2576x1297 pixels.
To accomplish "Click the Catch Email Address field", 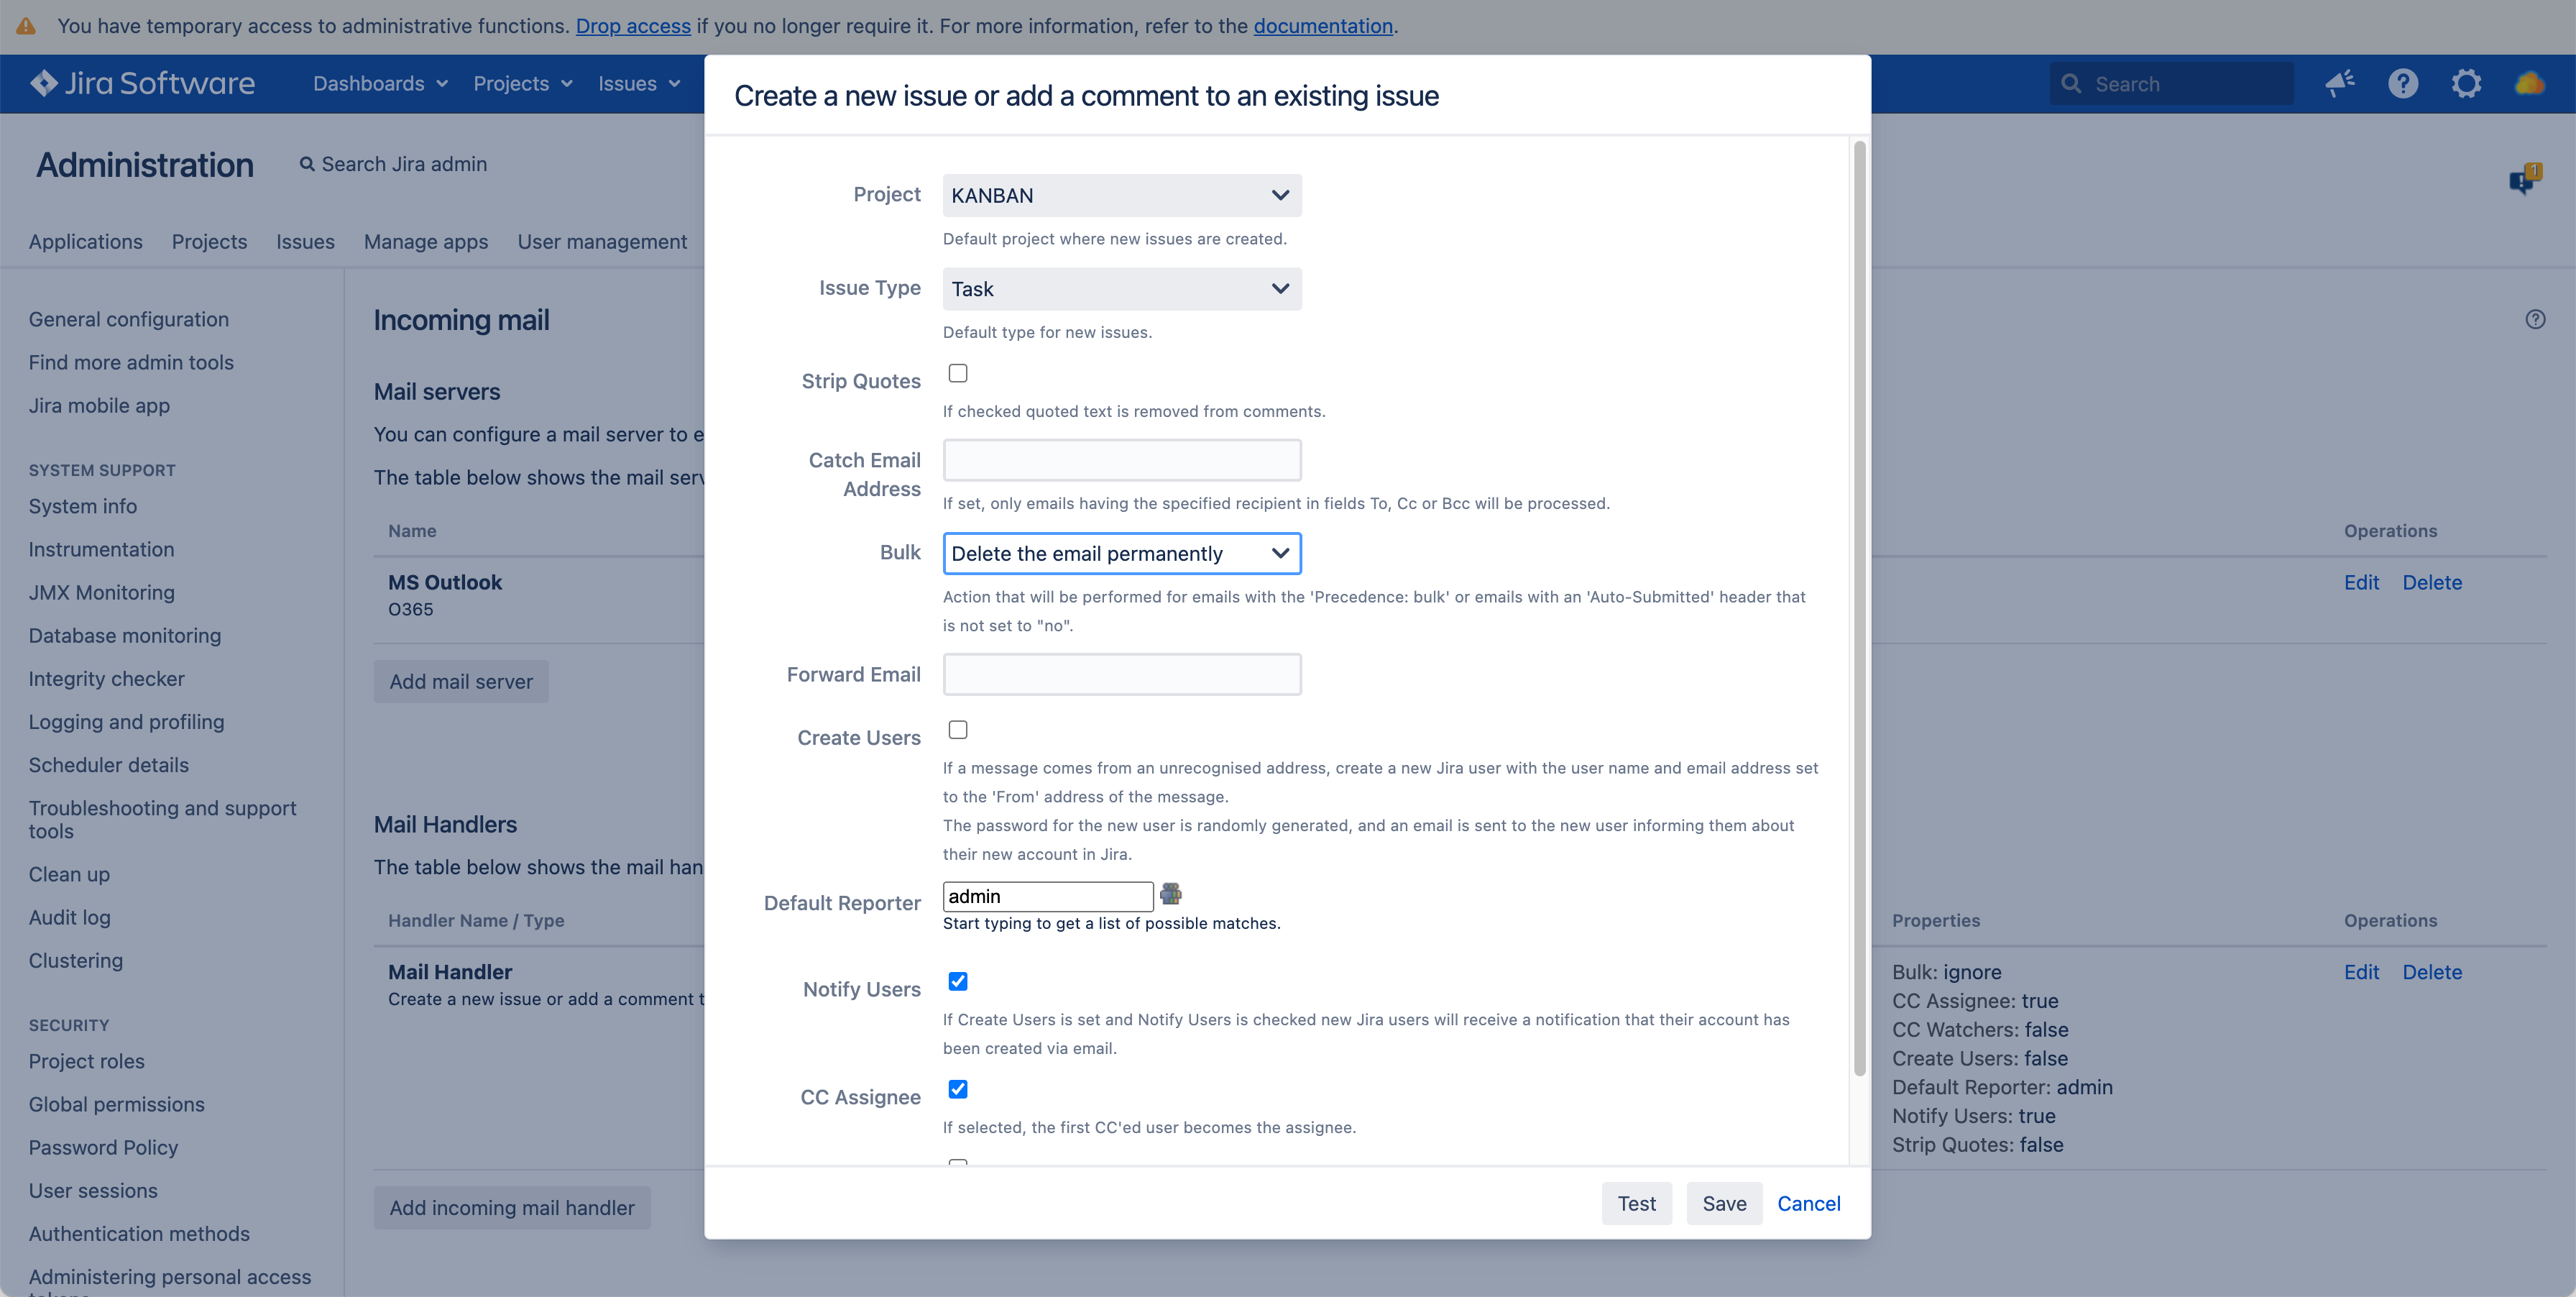I will click(x=1121, y=461).
